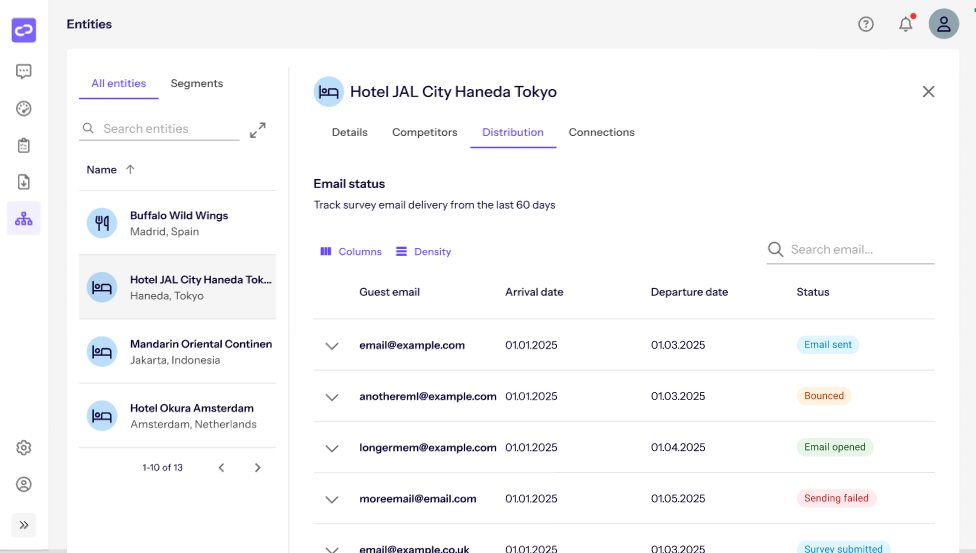Open the dashboard gauge sidebar icon
This screenshot has width=976, height=553.
[x=24, y=108]
